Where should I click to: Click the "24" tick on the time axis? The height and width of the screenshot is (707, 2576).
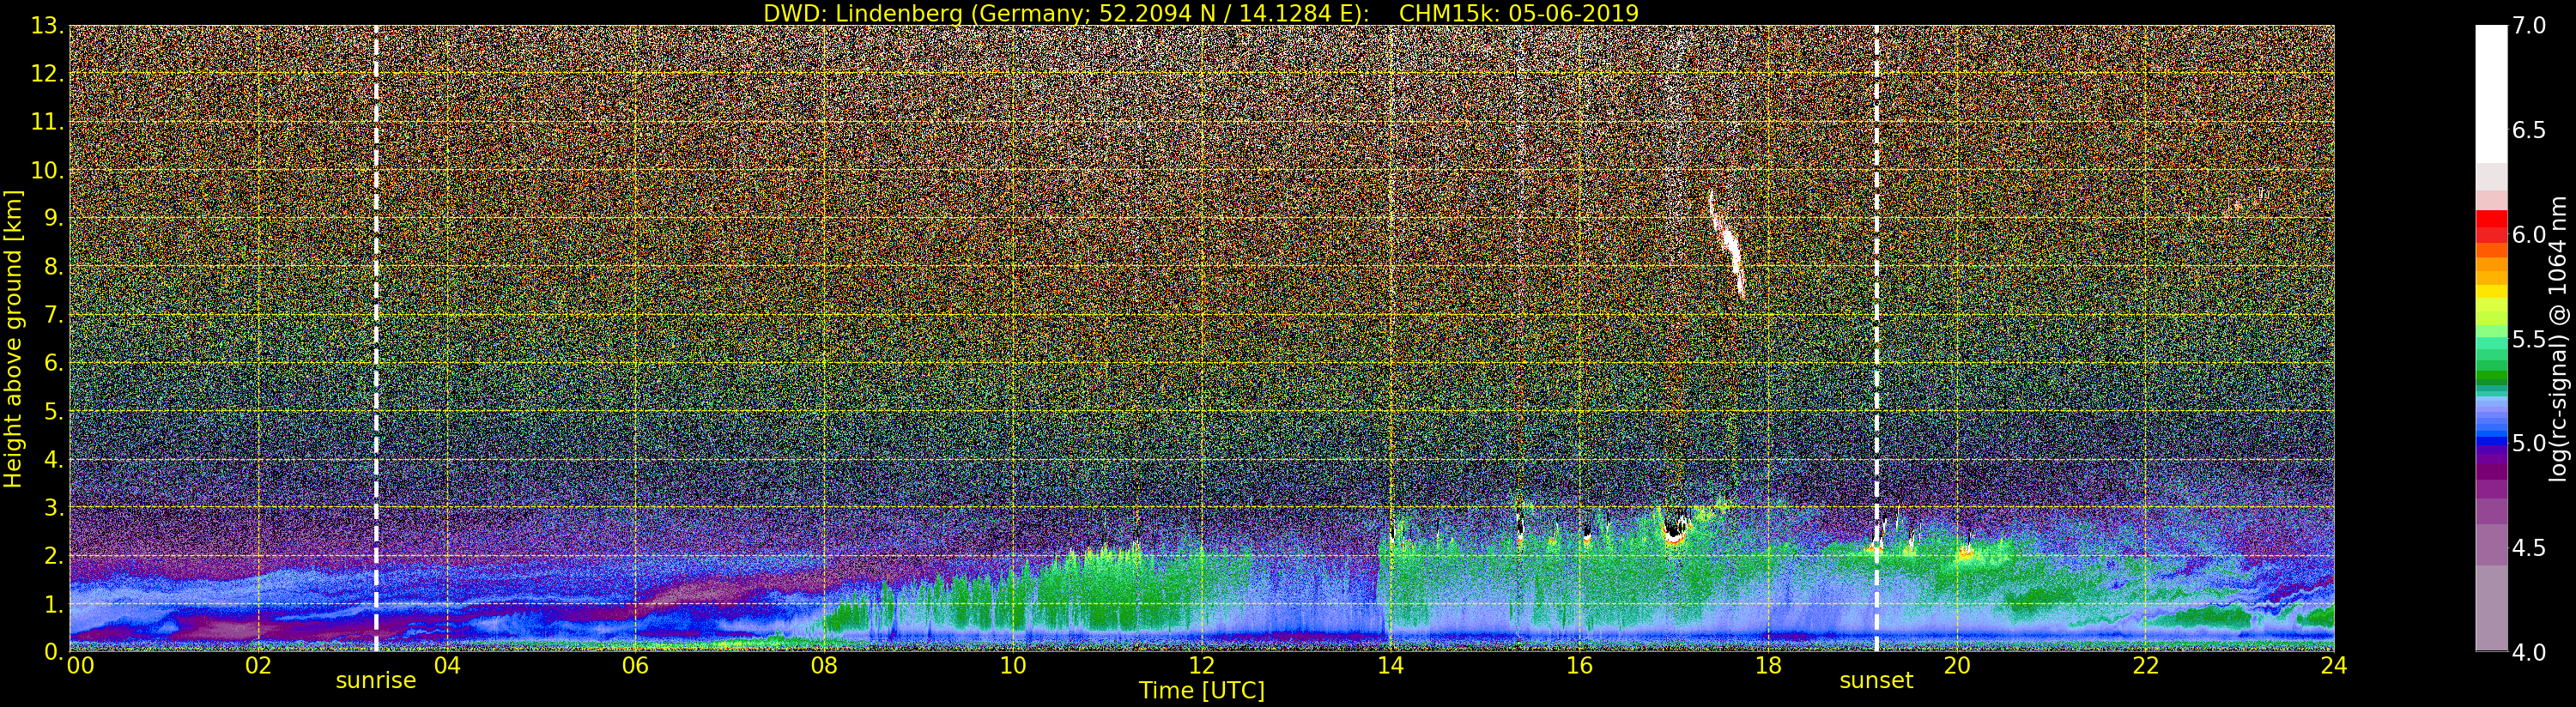pyautogui.click(x=2334, y=666)
